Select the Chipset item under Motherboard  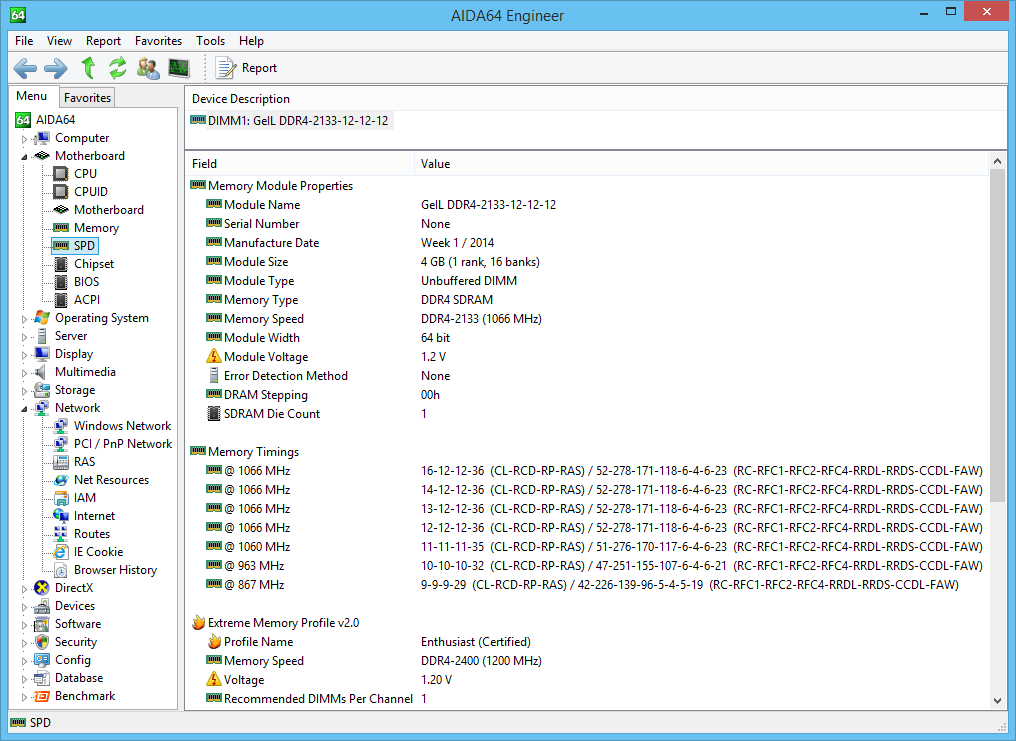pos(94,264)
